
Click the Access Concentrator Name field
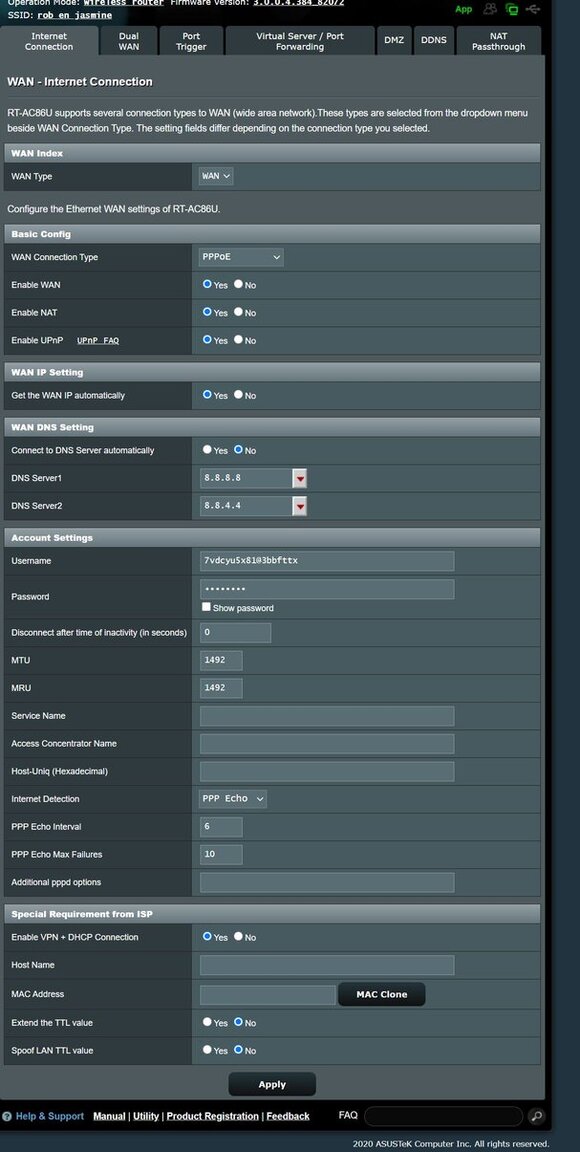click(327, 744)
